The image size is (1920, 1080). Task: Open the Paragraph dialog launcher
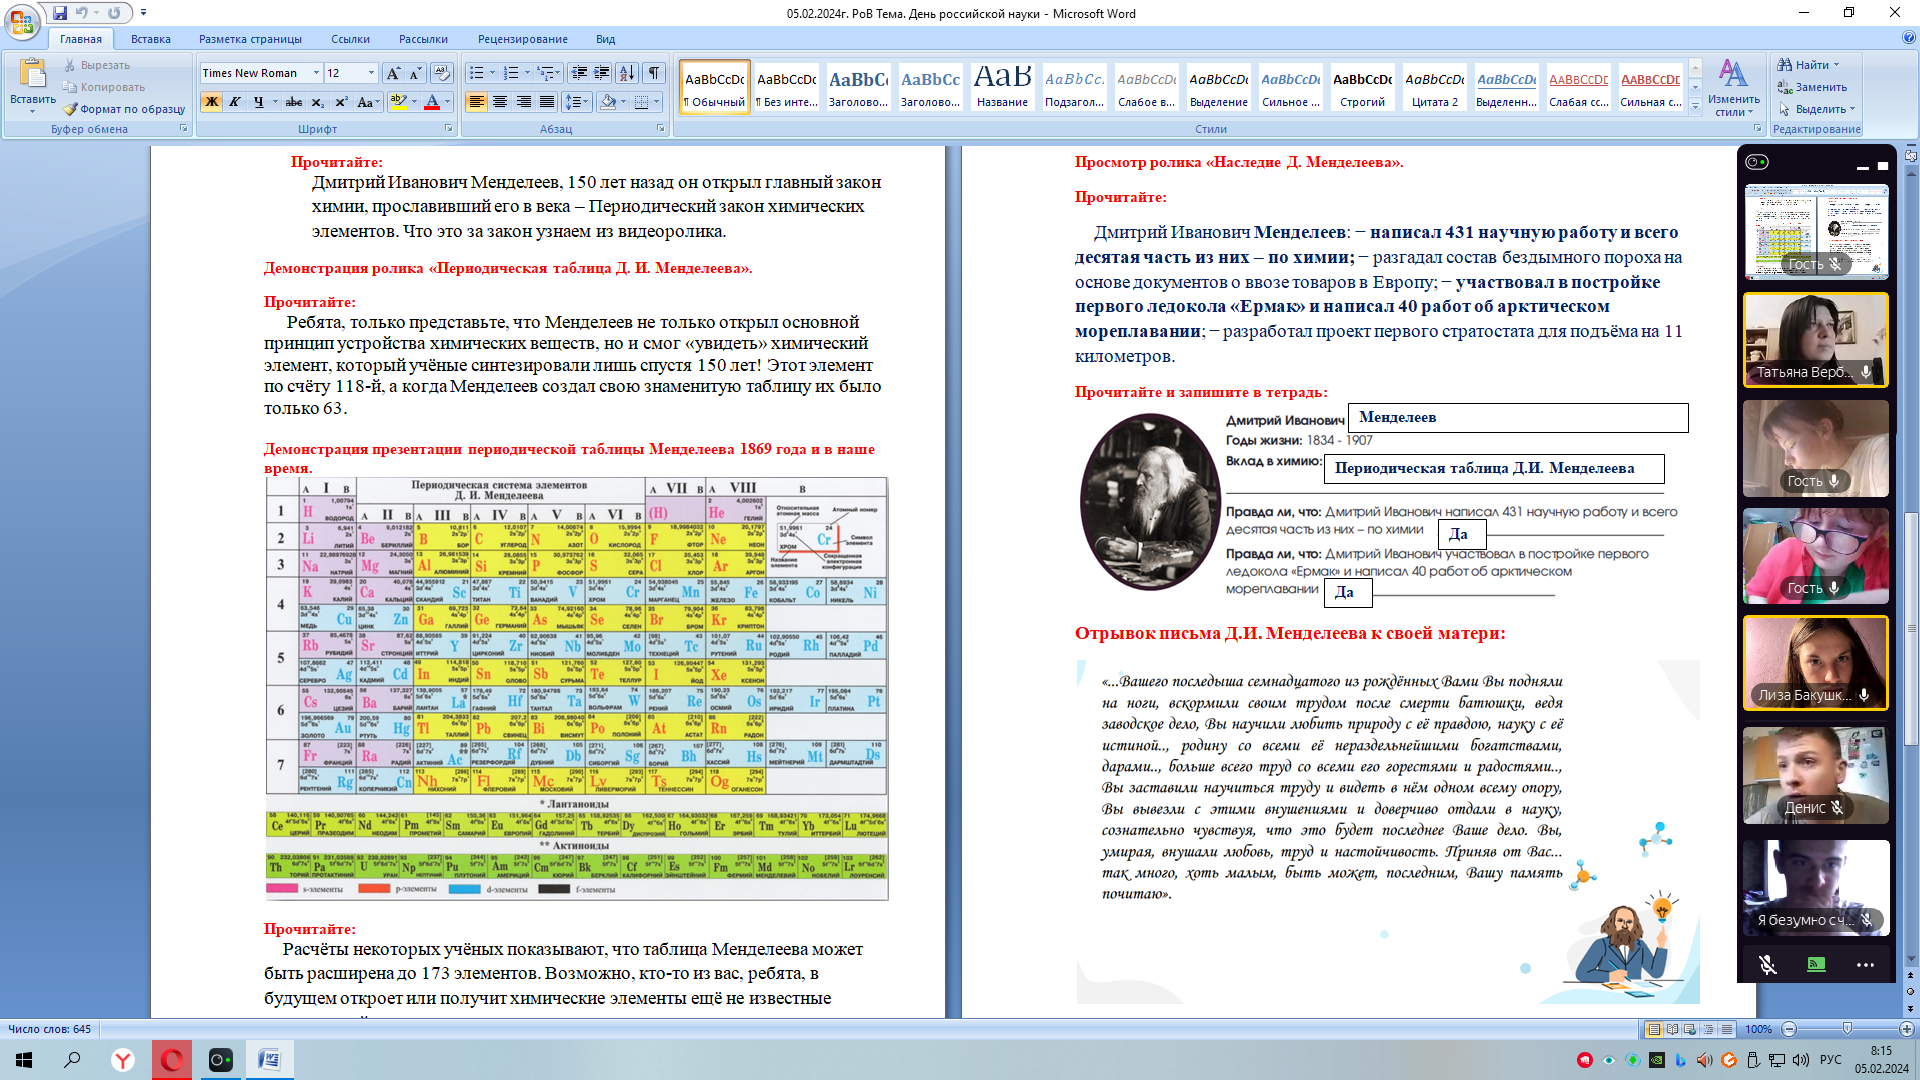pos(661,129)
